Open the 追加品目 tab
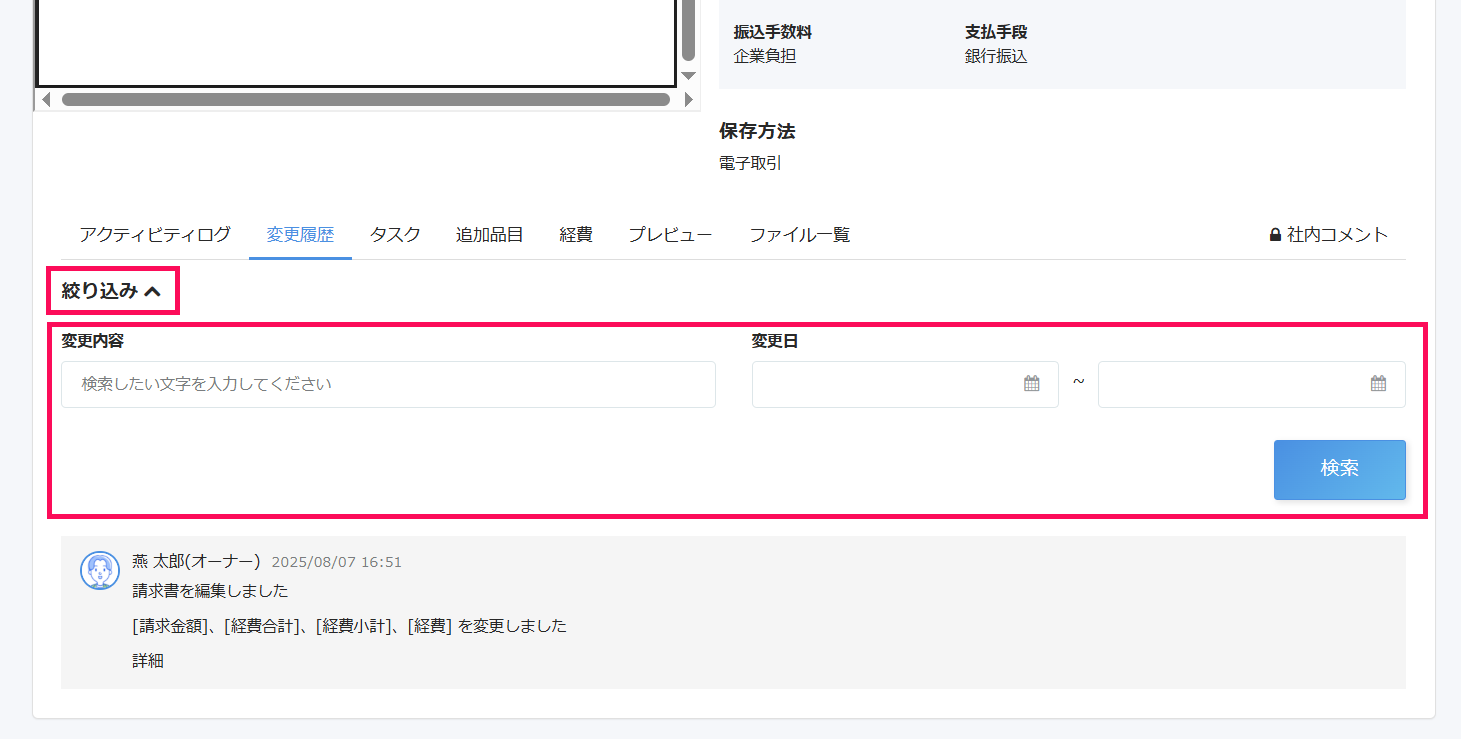The height and width of the screenshot is (739, 1461). [x=490, y=235]
